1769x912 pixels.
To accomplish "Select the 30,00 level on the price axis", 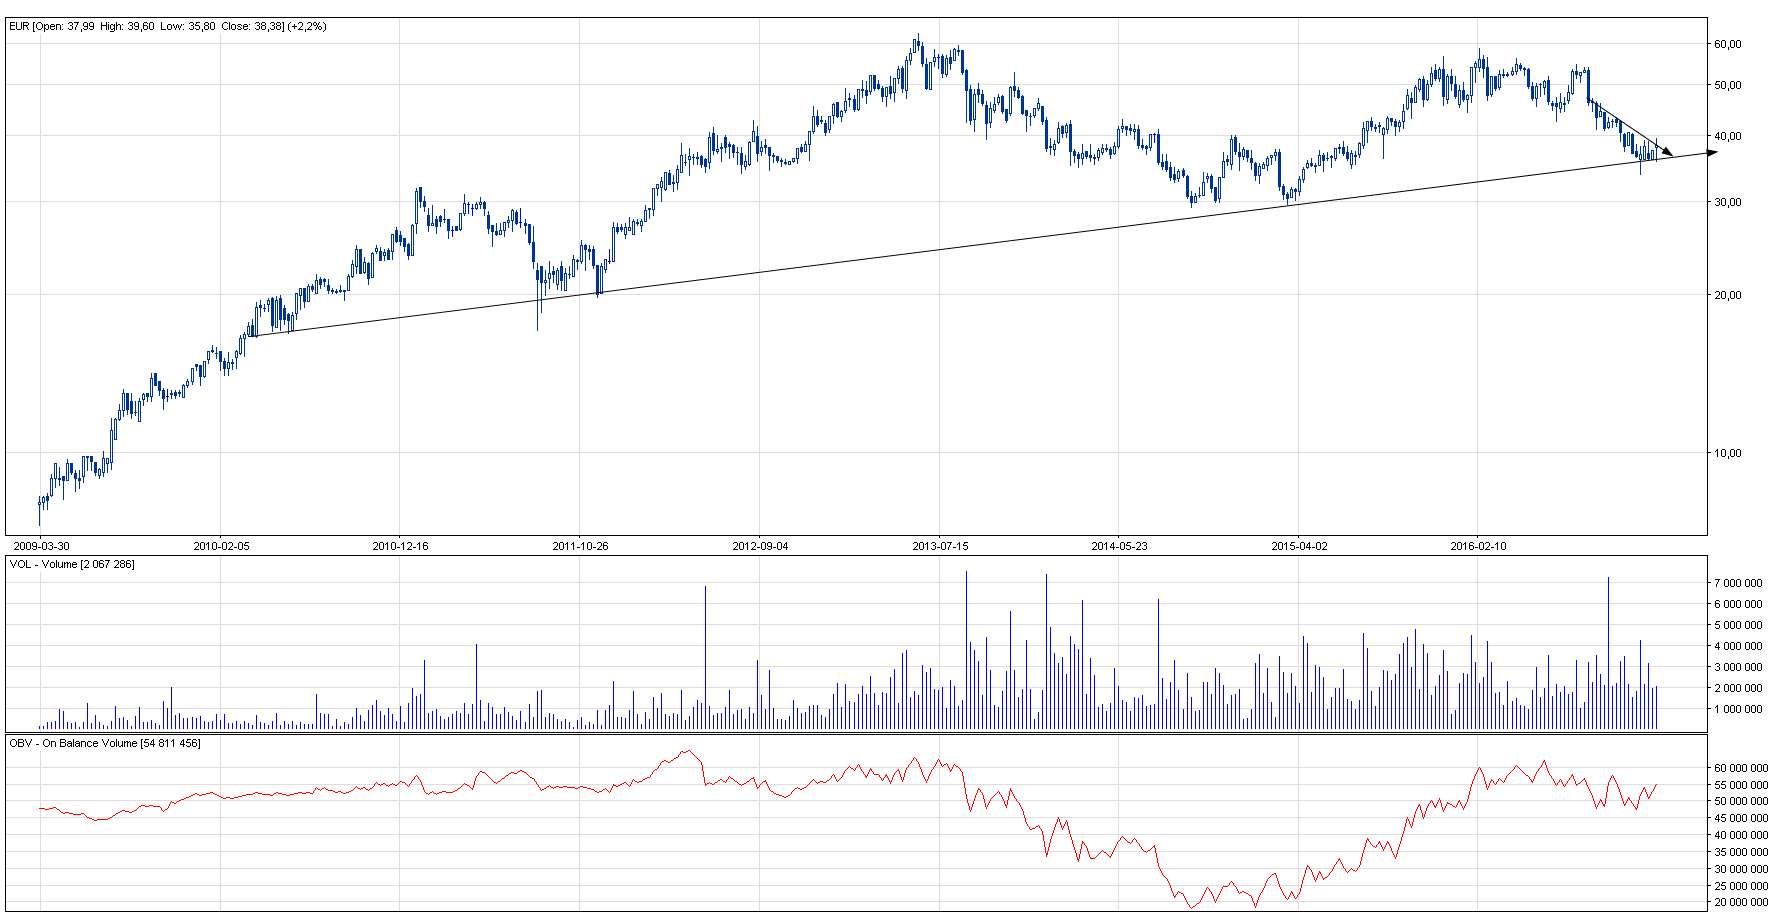I will [x=1727, y=202].
